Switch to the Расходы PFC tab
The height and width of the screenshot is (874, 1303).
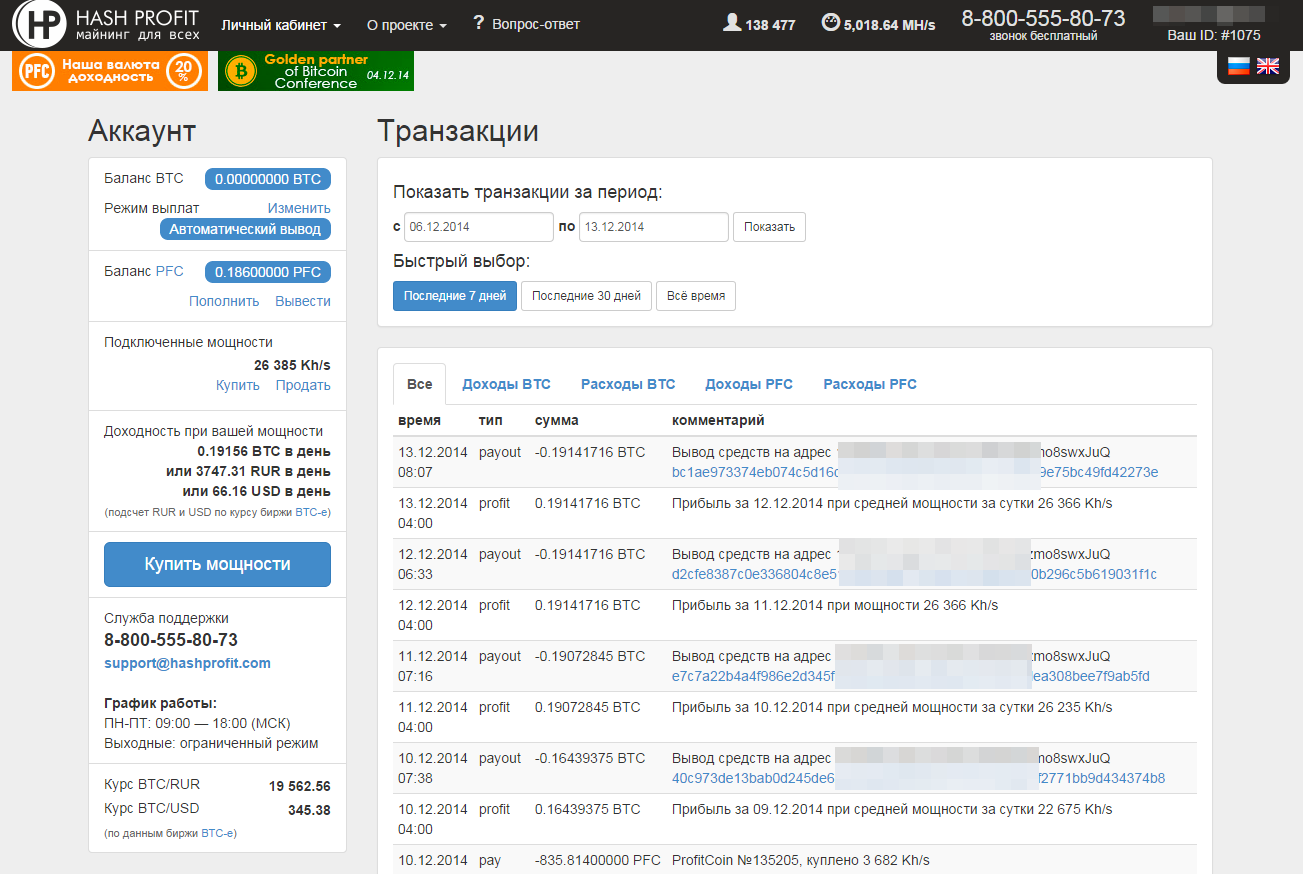pos(869,384)
